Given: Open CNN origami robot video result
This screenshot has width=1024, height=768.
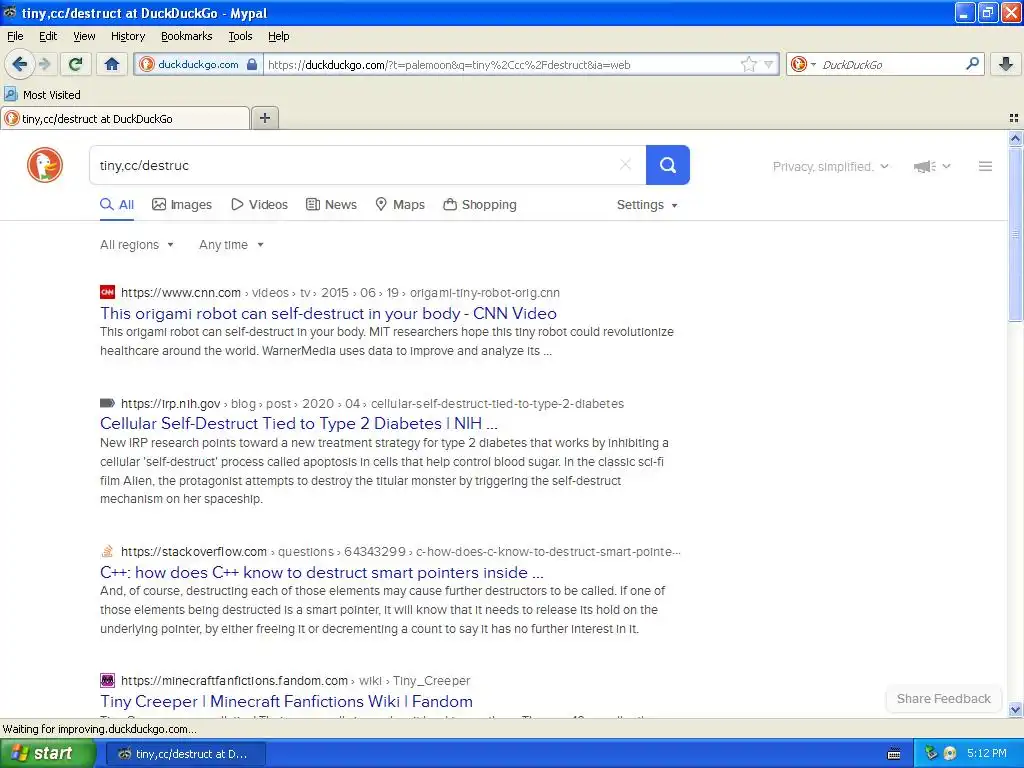Looking at the screenshot, I should coord(328,313).
